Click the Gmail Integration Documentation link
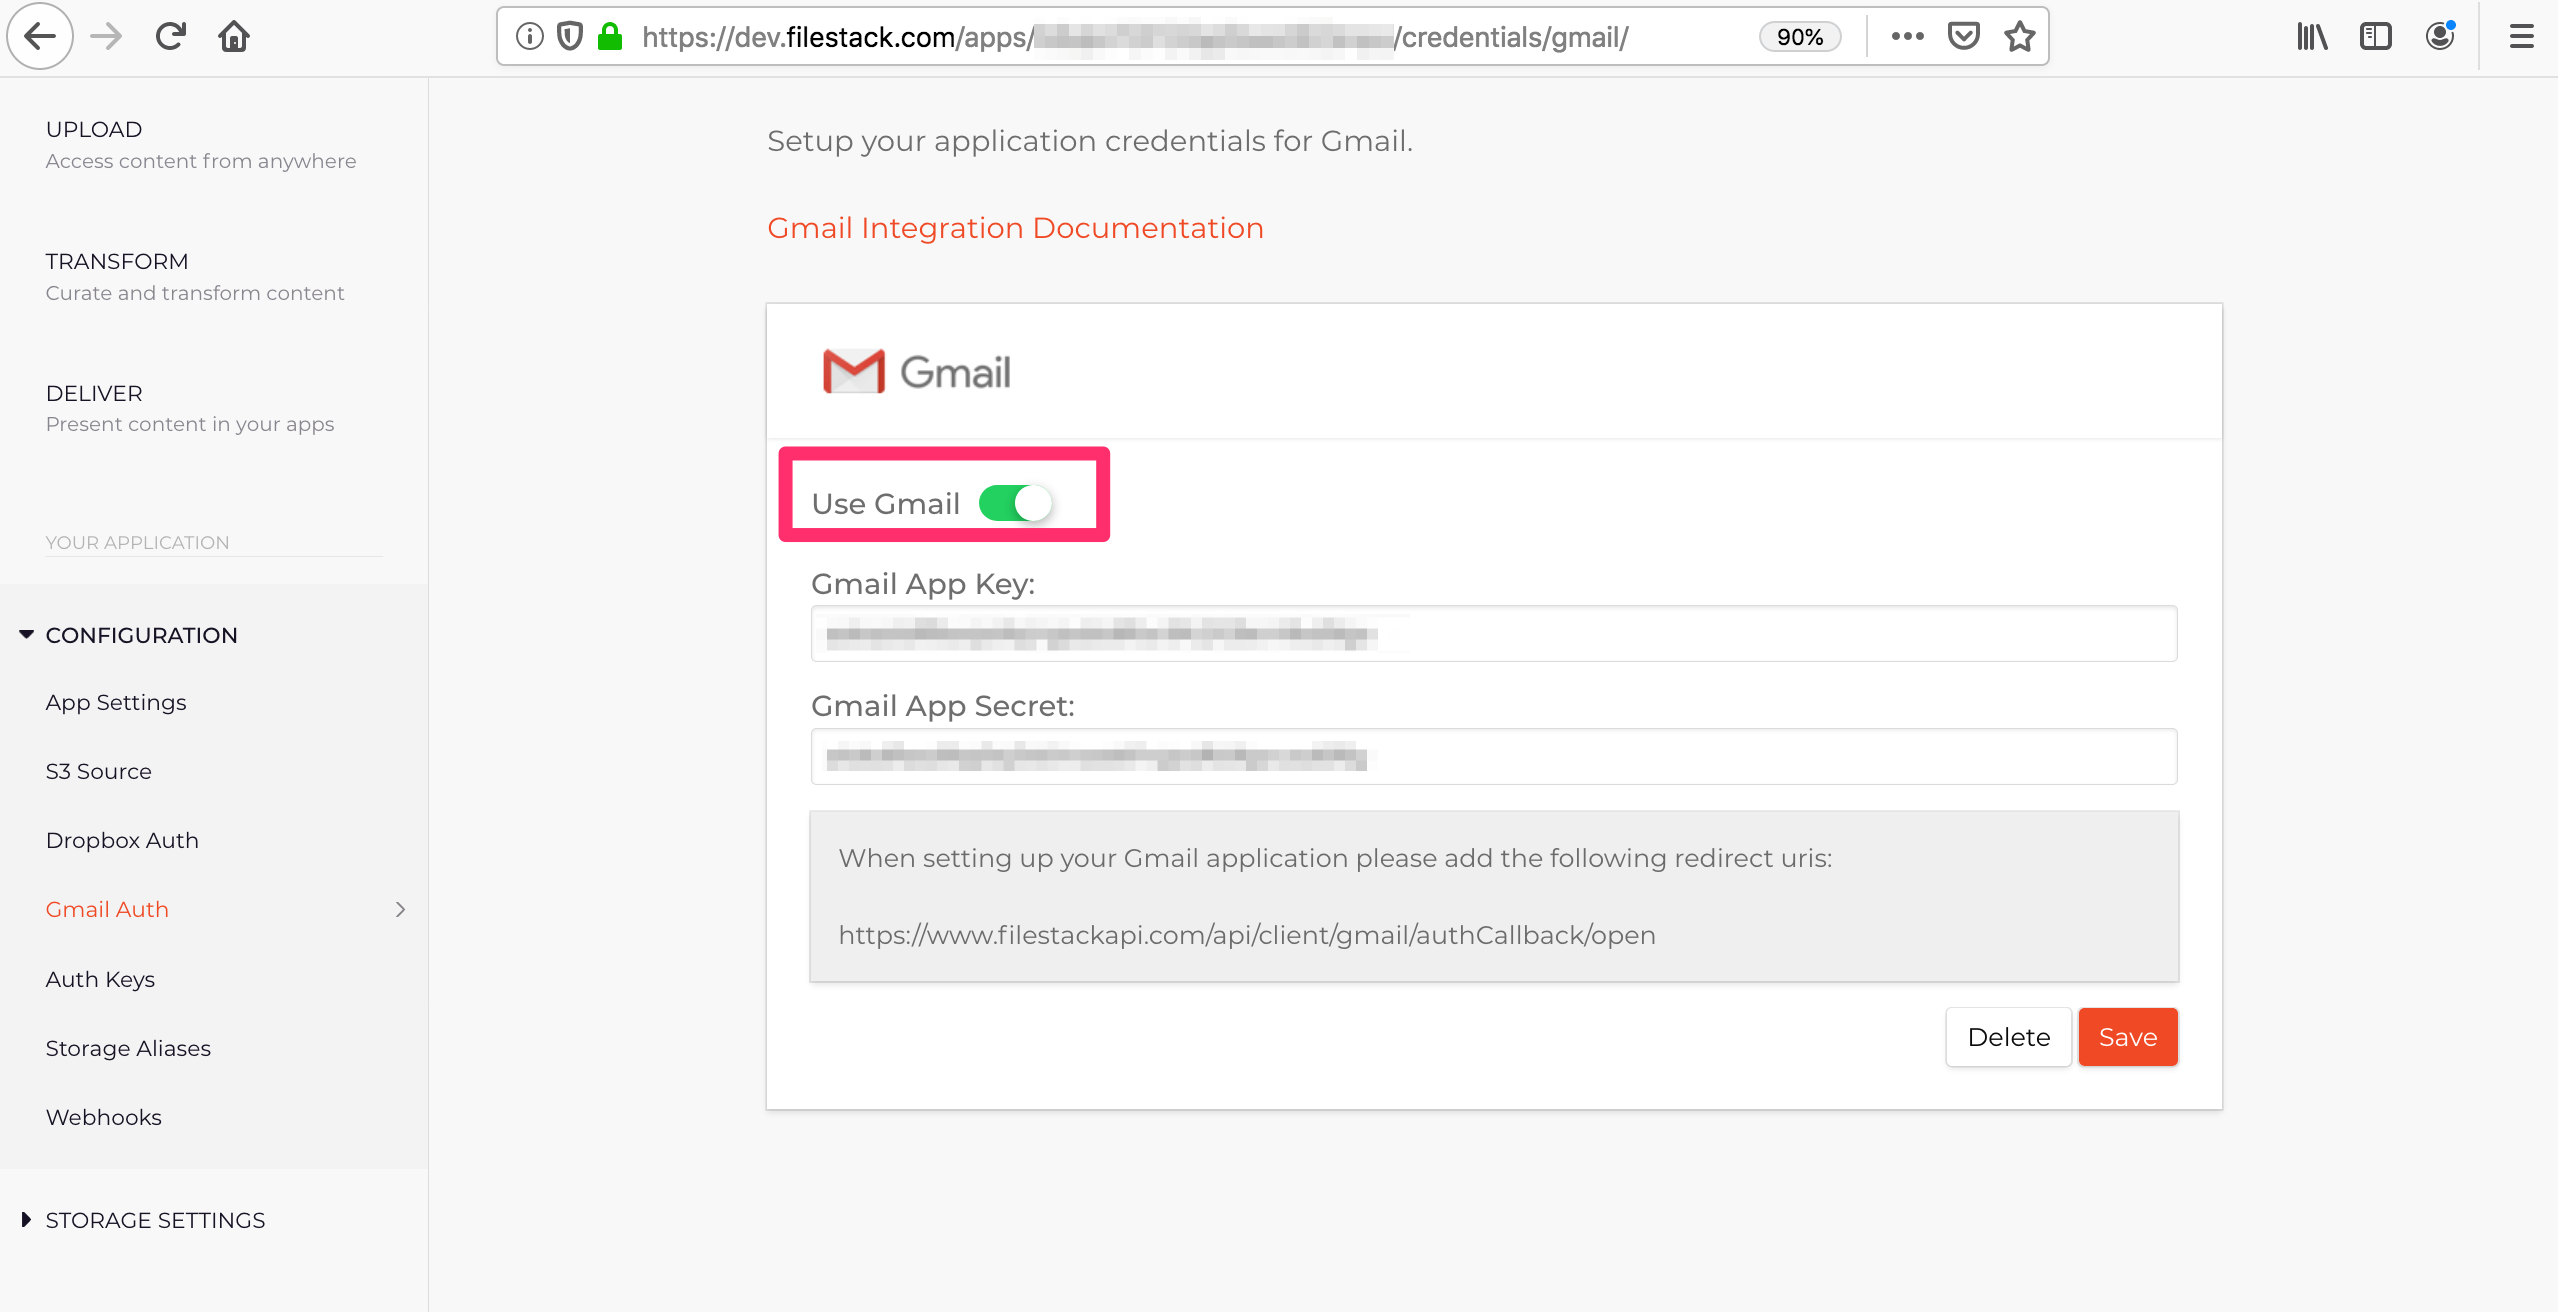The width and height of the screenshot is (2558, 1312). pyautogui.click(x=1016, y=228)
